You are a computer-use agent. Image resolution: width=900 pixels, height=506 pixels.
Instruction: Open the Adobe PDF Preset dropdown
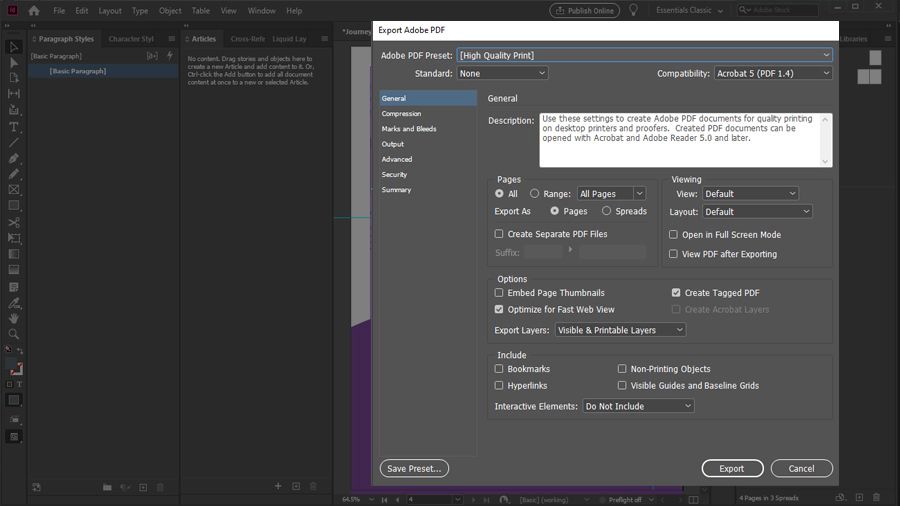coord(644,55)
